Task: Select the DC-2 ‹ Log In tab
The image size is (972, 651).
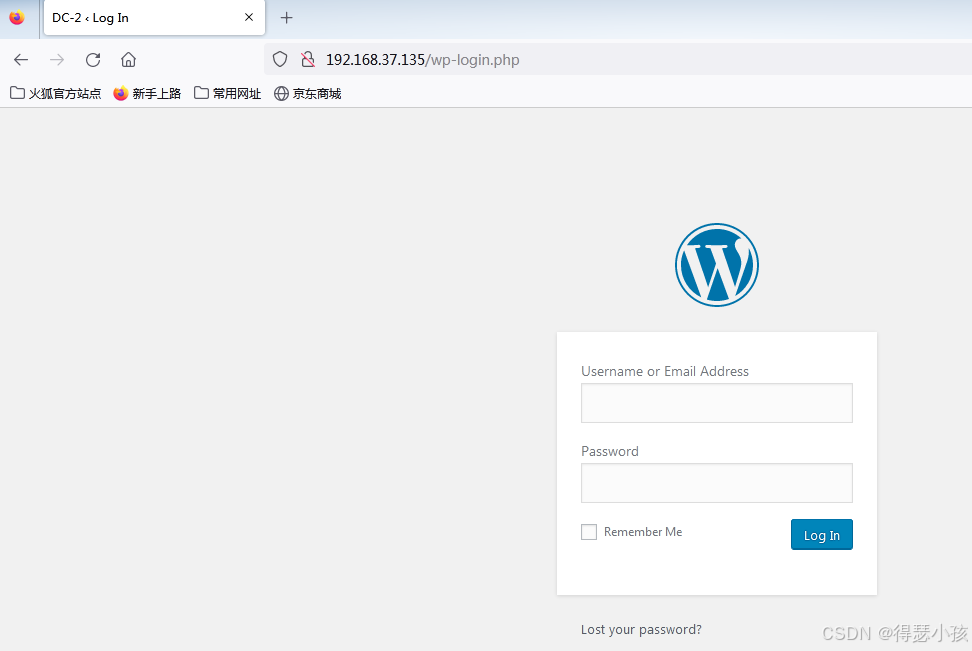Action: point(154,17)
